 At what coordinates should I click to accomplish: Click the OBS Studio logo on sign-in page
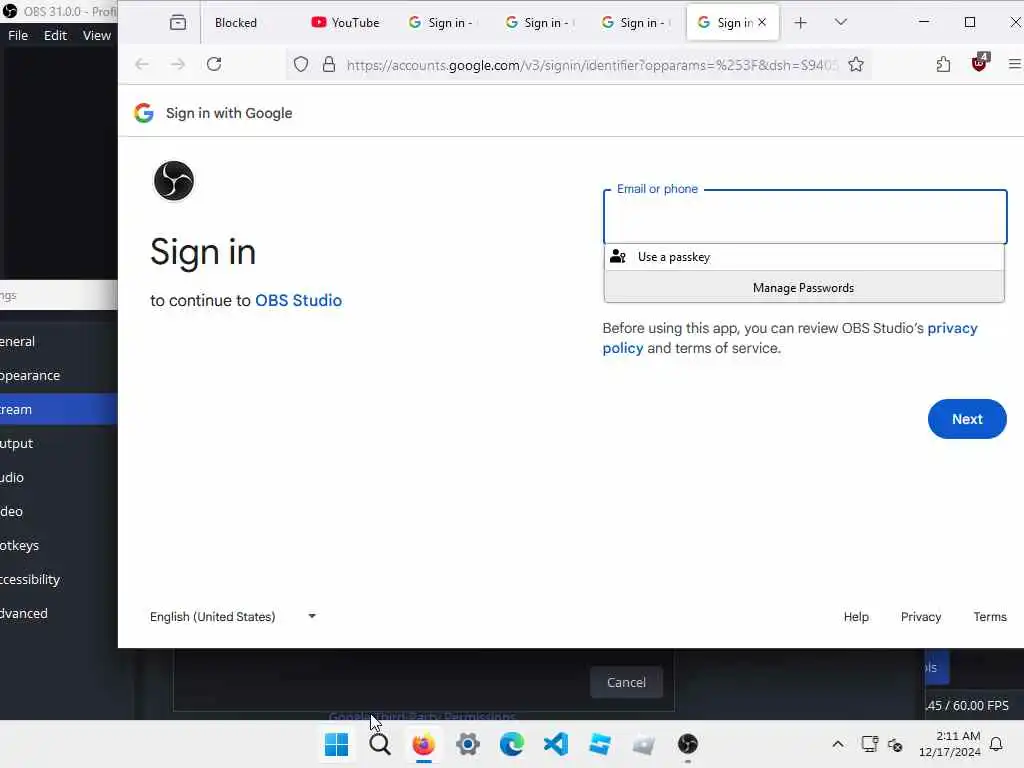tap(174, 181)
